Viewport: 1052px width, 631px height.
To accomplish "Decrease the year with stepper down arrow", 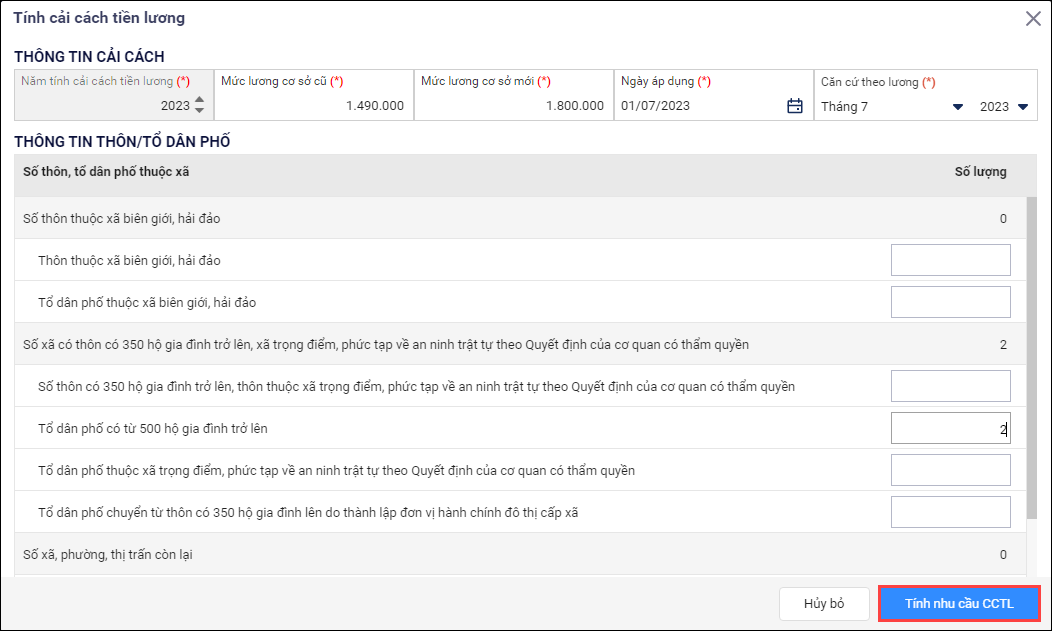I will [199, 110].
